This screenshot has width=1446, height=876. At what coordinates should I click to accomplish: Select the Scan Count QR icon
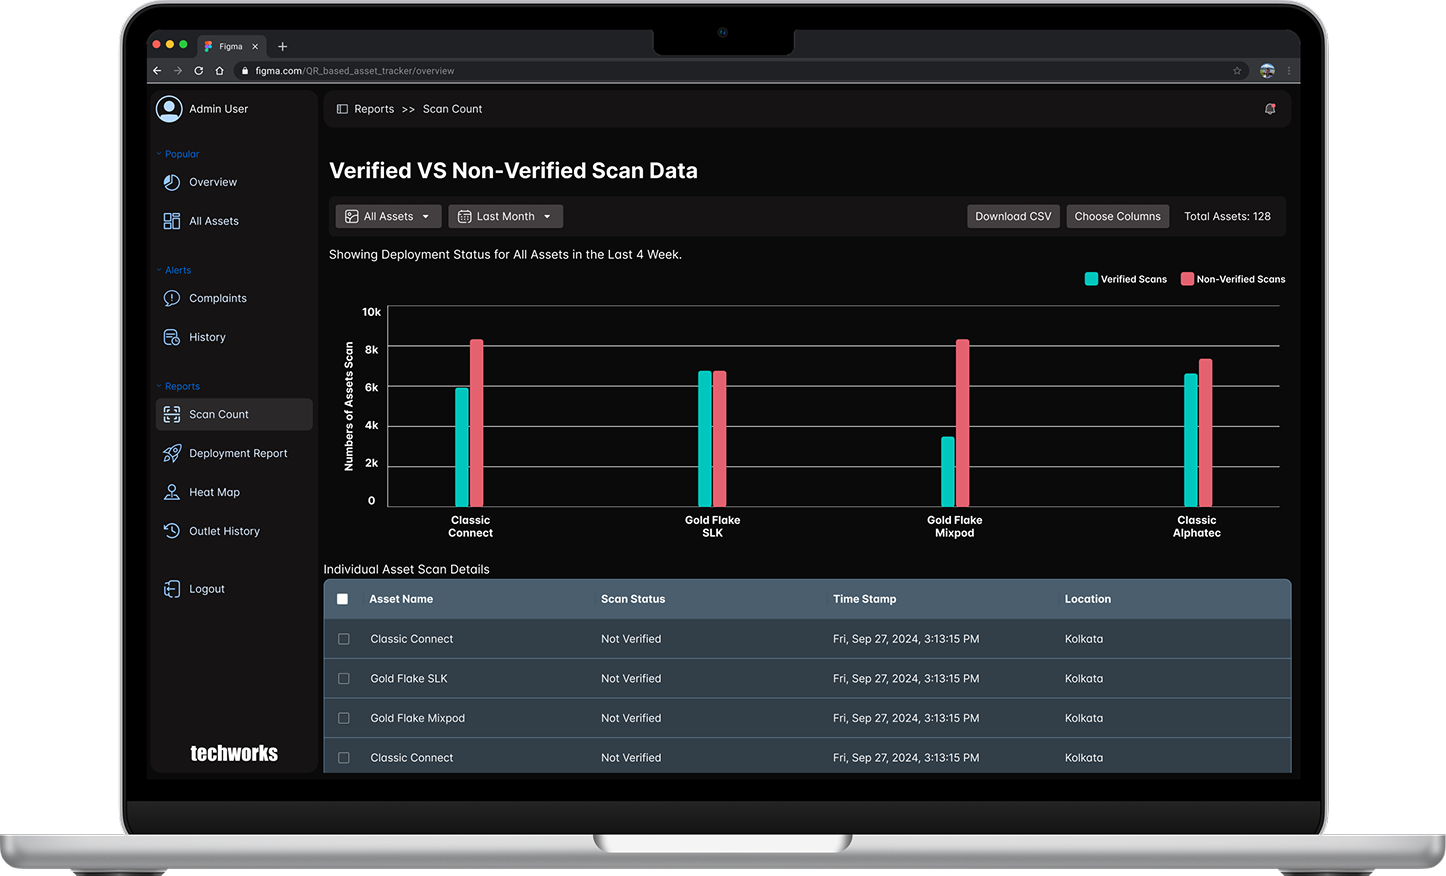point(172,414)
